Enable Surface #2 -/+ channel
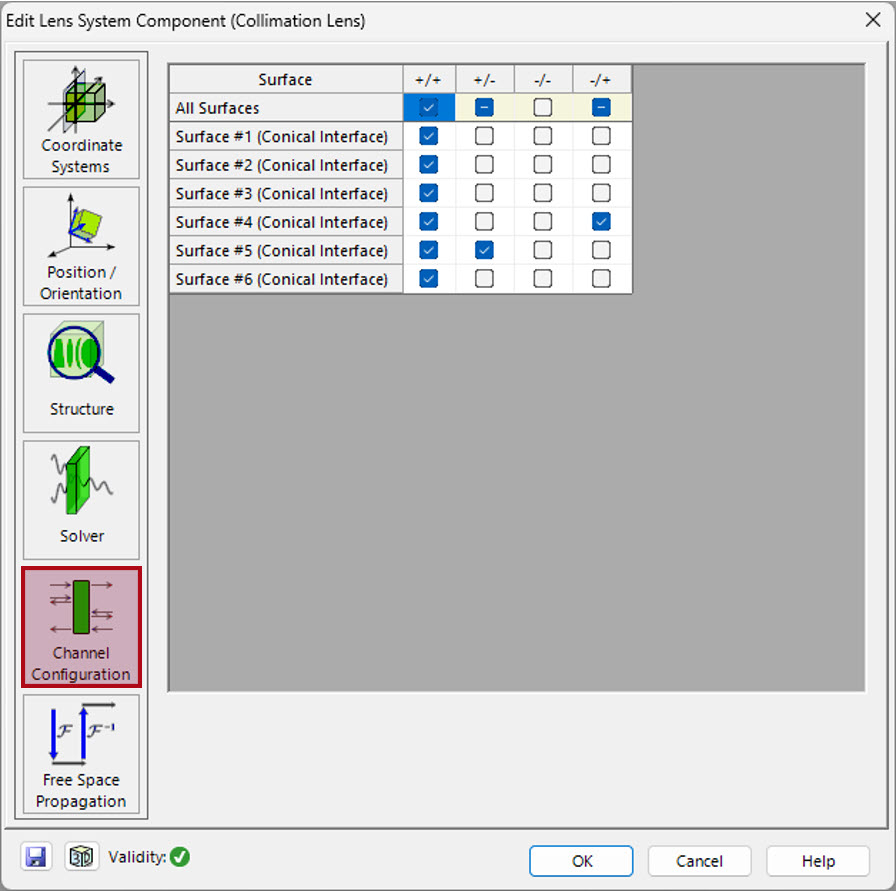 601,165
